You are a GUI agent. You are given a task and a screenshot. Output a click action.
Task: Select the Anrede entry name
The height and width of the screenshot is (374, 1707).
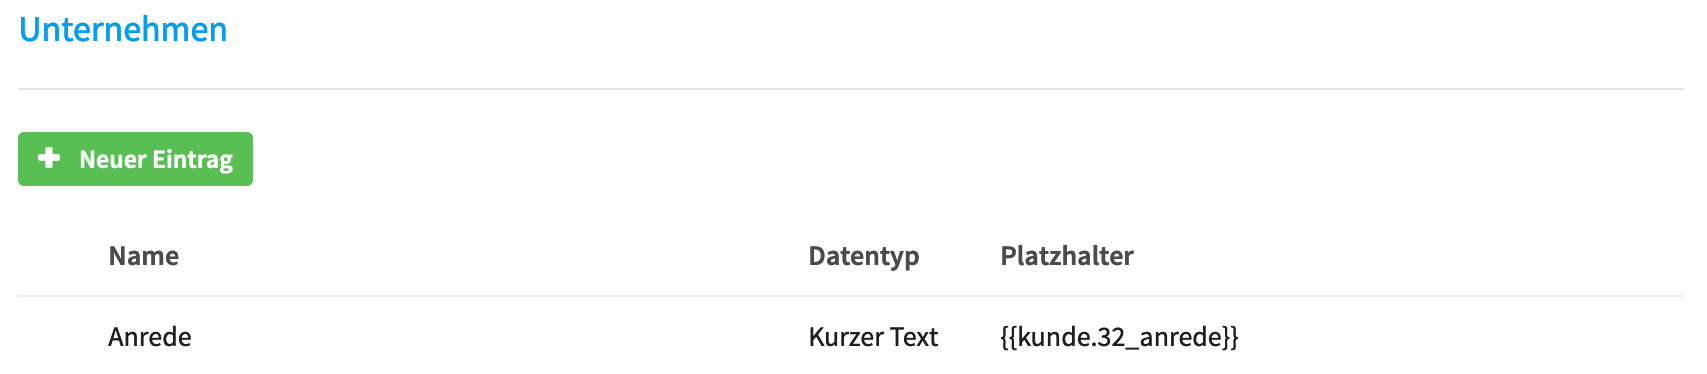pos(150,337)
